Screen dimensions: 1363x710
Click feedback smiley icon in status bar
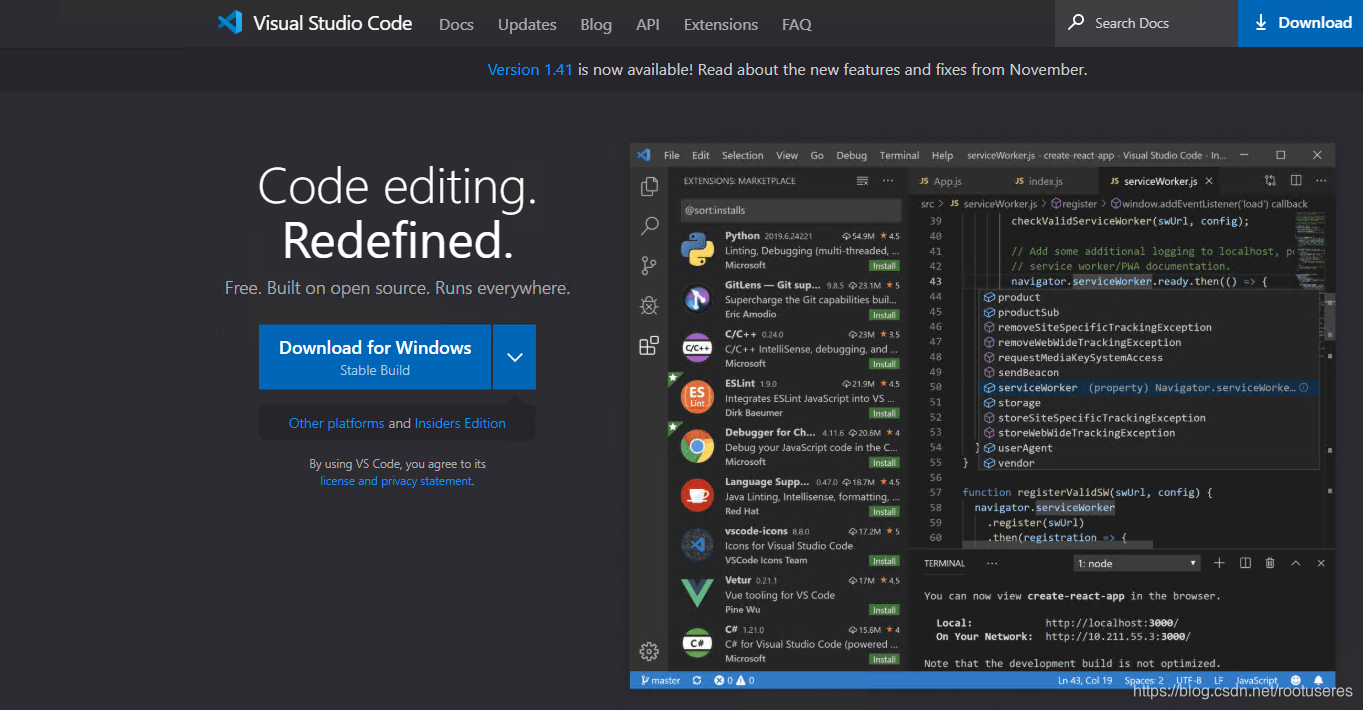[1296, 680]
